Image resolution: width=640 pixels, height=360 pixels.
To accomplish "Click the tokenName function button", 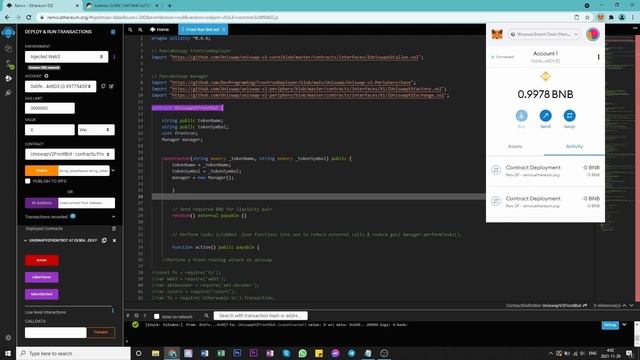I will (x=42, y=277).
